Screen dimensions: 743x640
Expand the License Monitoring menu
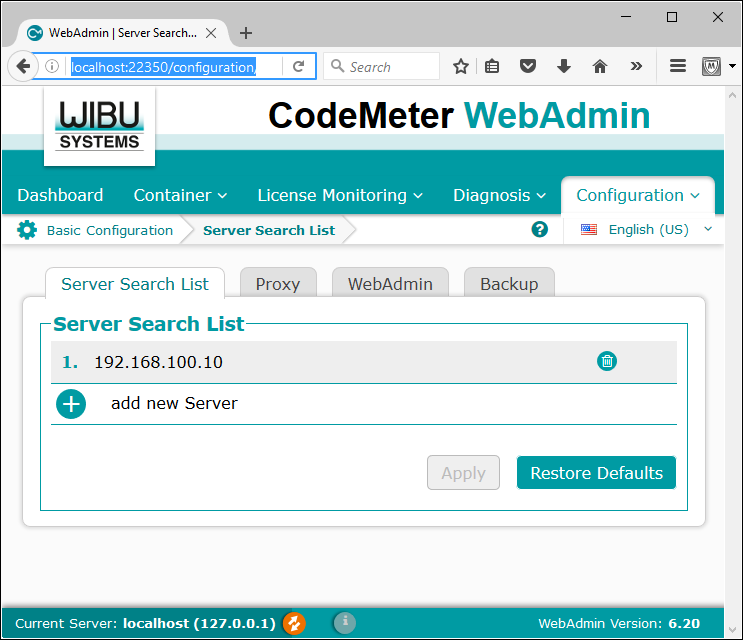pyautogui.click(x=340, y=195)
